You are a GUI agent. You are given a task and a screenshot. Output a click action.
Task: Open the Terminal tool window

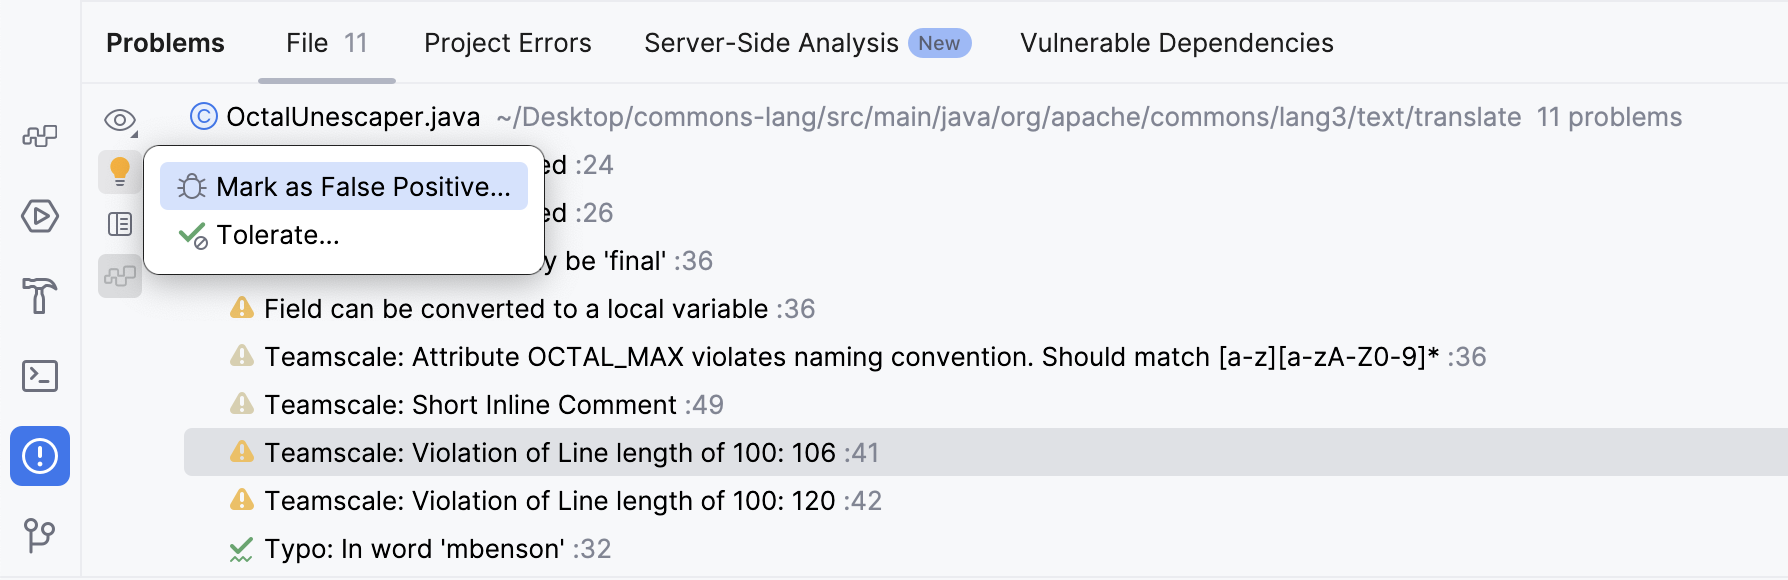[39, 376]
